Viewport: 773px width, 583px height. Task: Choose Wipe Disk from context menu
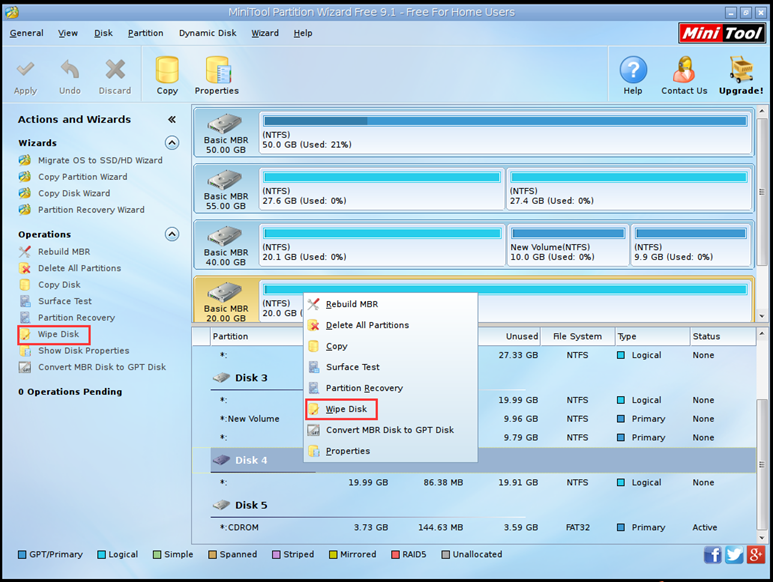tap(390, 409)
